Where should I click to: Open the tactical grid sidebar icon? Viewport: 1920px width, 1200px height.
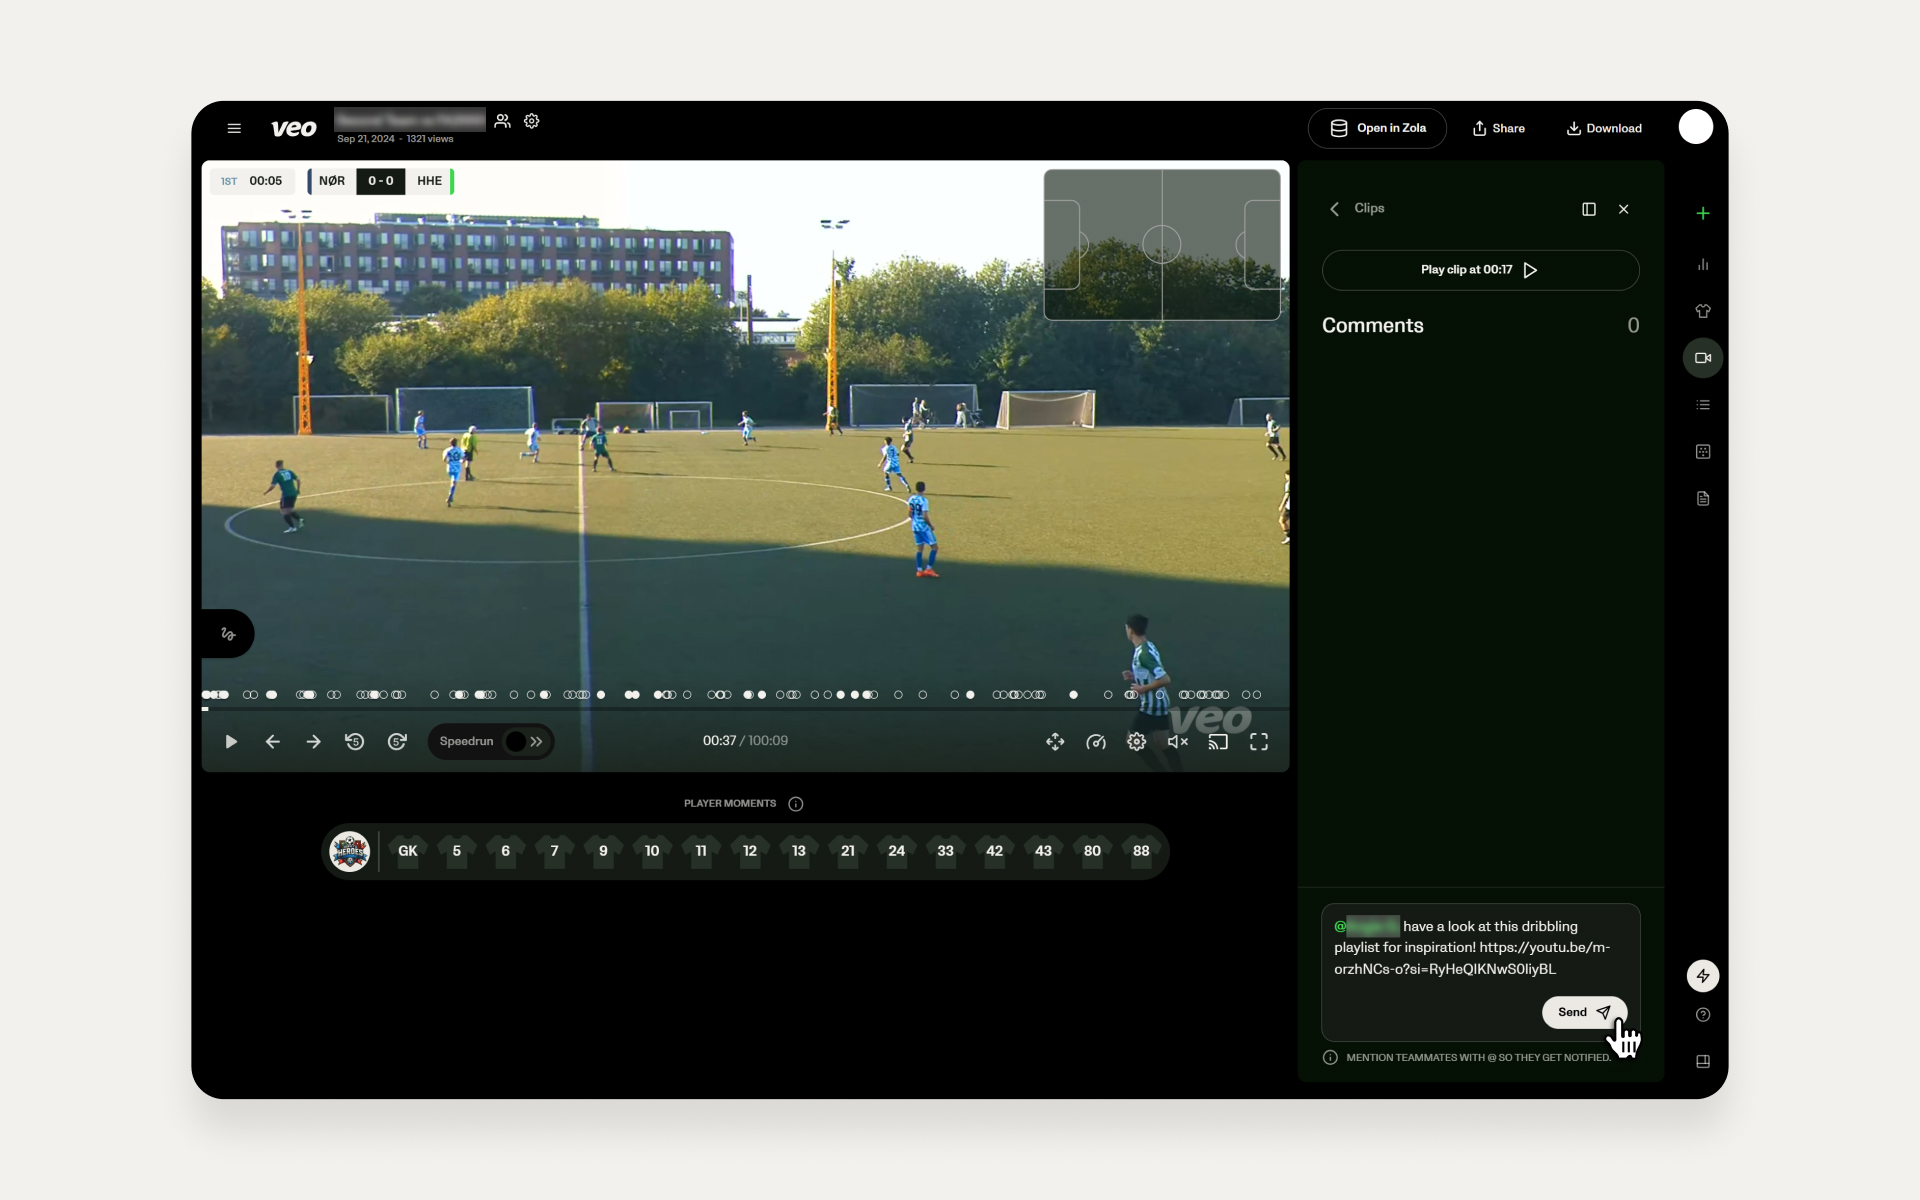(x=1703, y=452)
